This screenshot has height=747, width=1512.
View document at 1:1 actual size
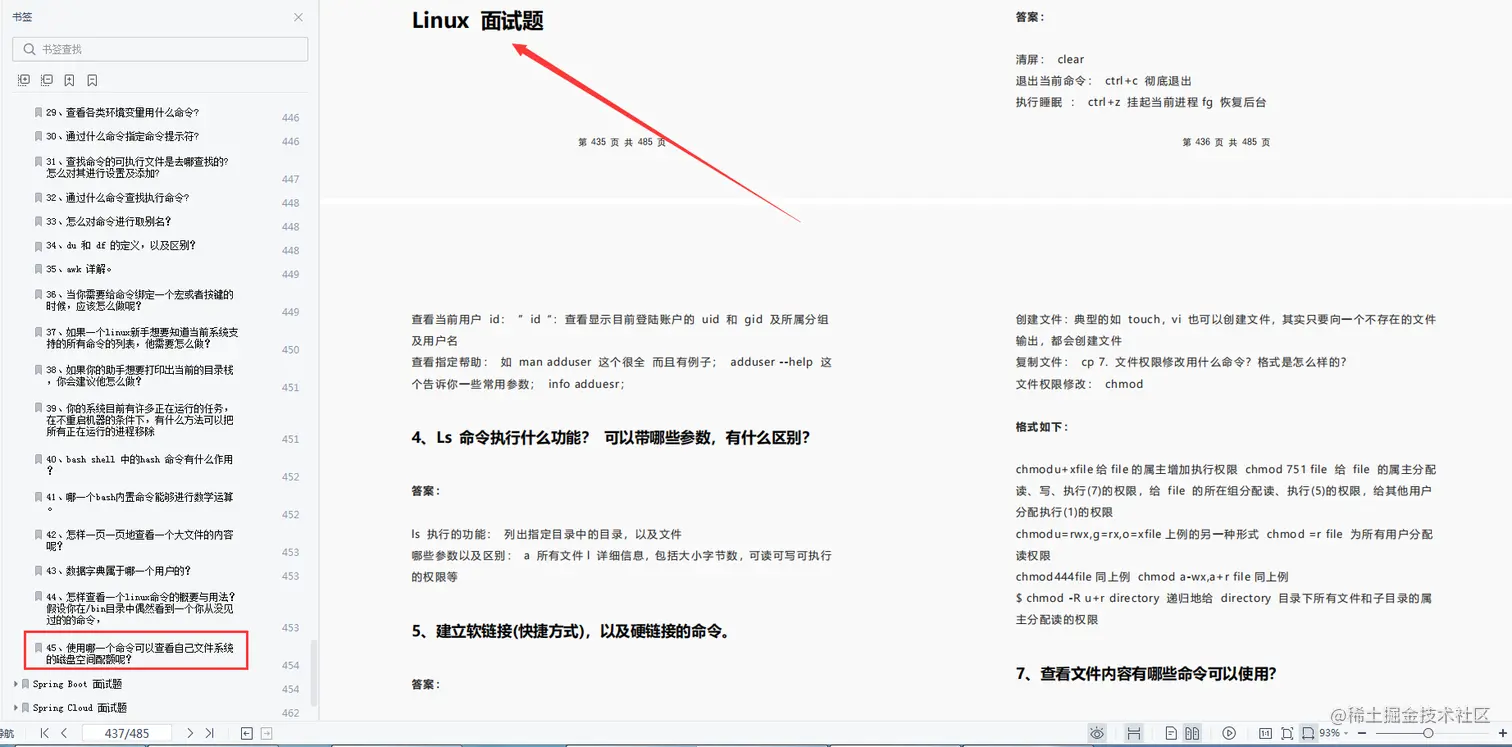(1267, 733)
